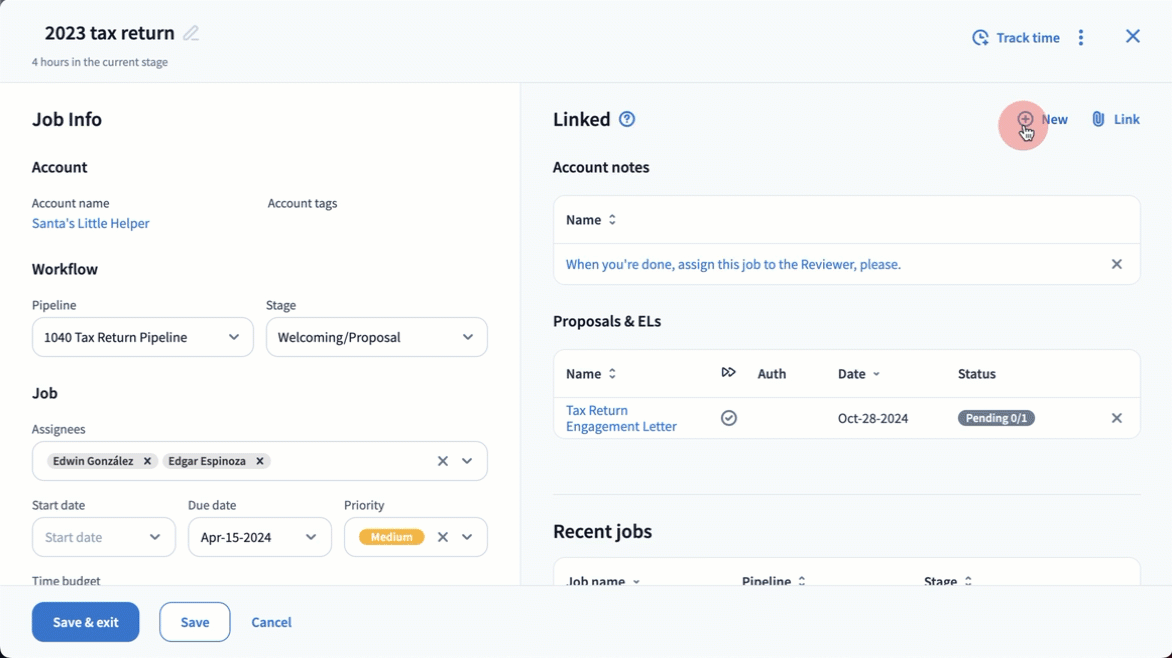Remove the linked account note

(x=1117, y=264)
